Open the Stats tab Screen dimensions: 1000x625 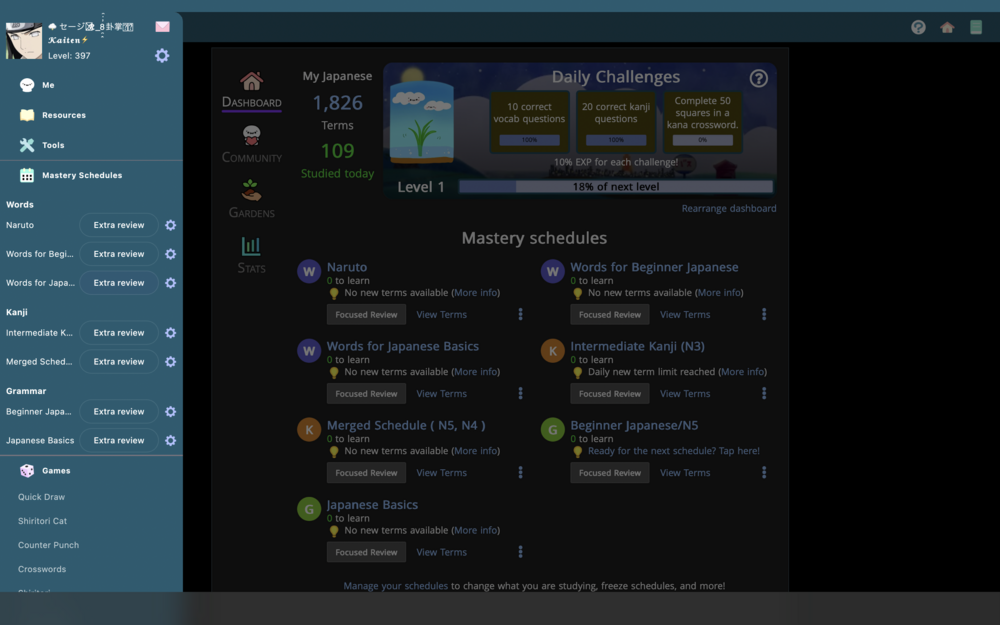252,254
